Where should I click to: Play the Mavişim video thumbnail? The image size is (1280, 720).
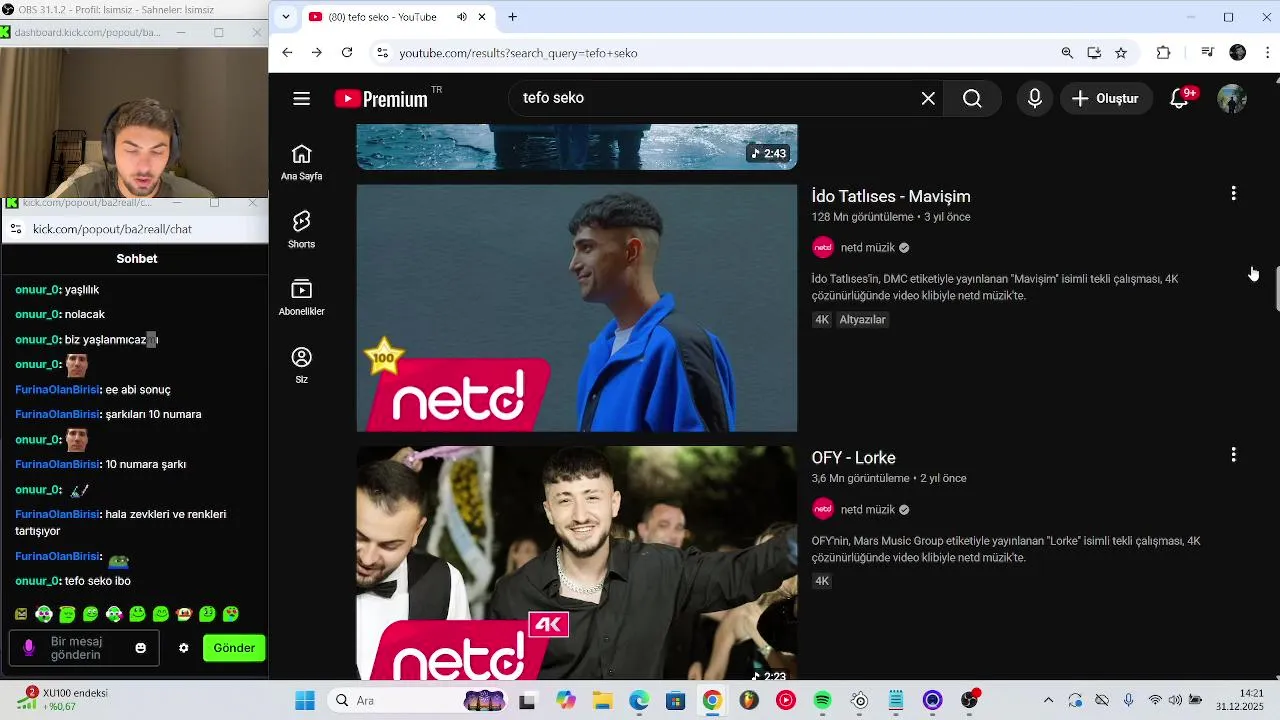click(x=577, y=308)
